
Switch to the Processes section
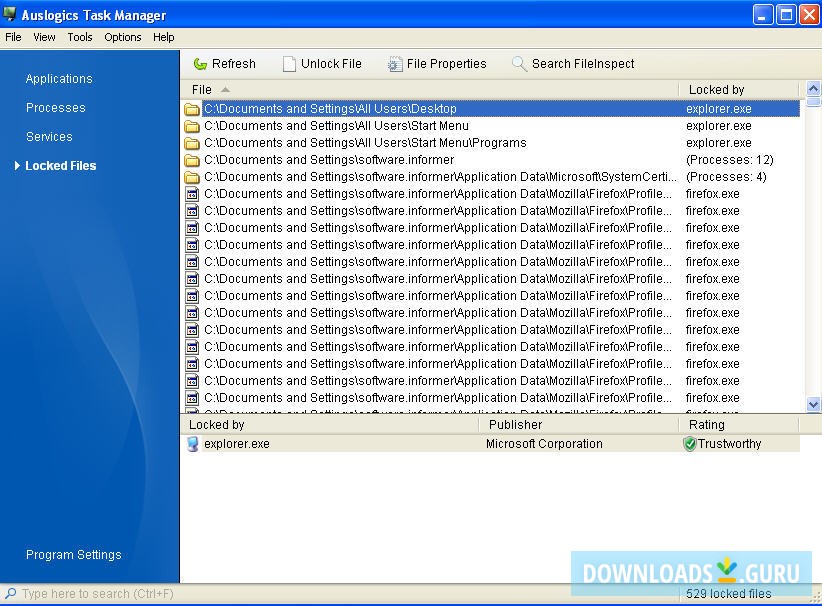pyautogui.click(x=55, y=107)
